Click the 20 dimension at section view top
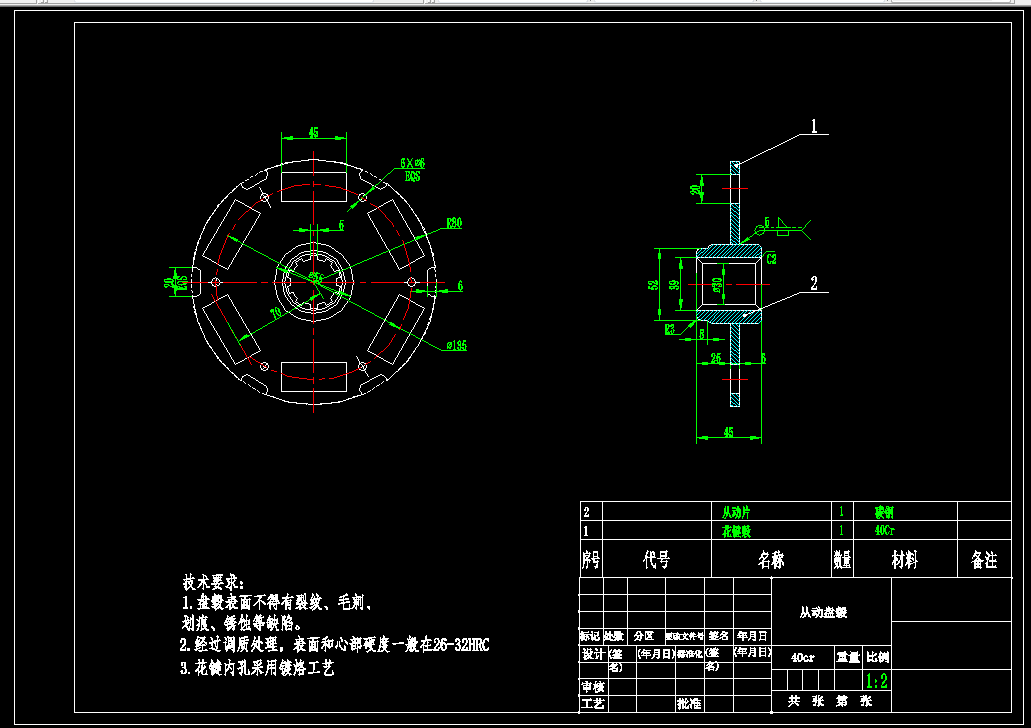1031x728 pixels. click(694, 190)
